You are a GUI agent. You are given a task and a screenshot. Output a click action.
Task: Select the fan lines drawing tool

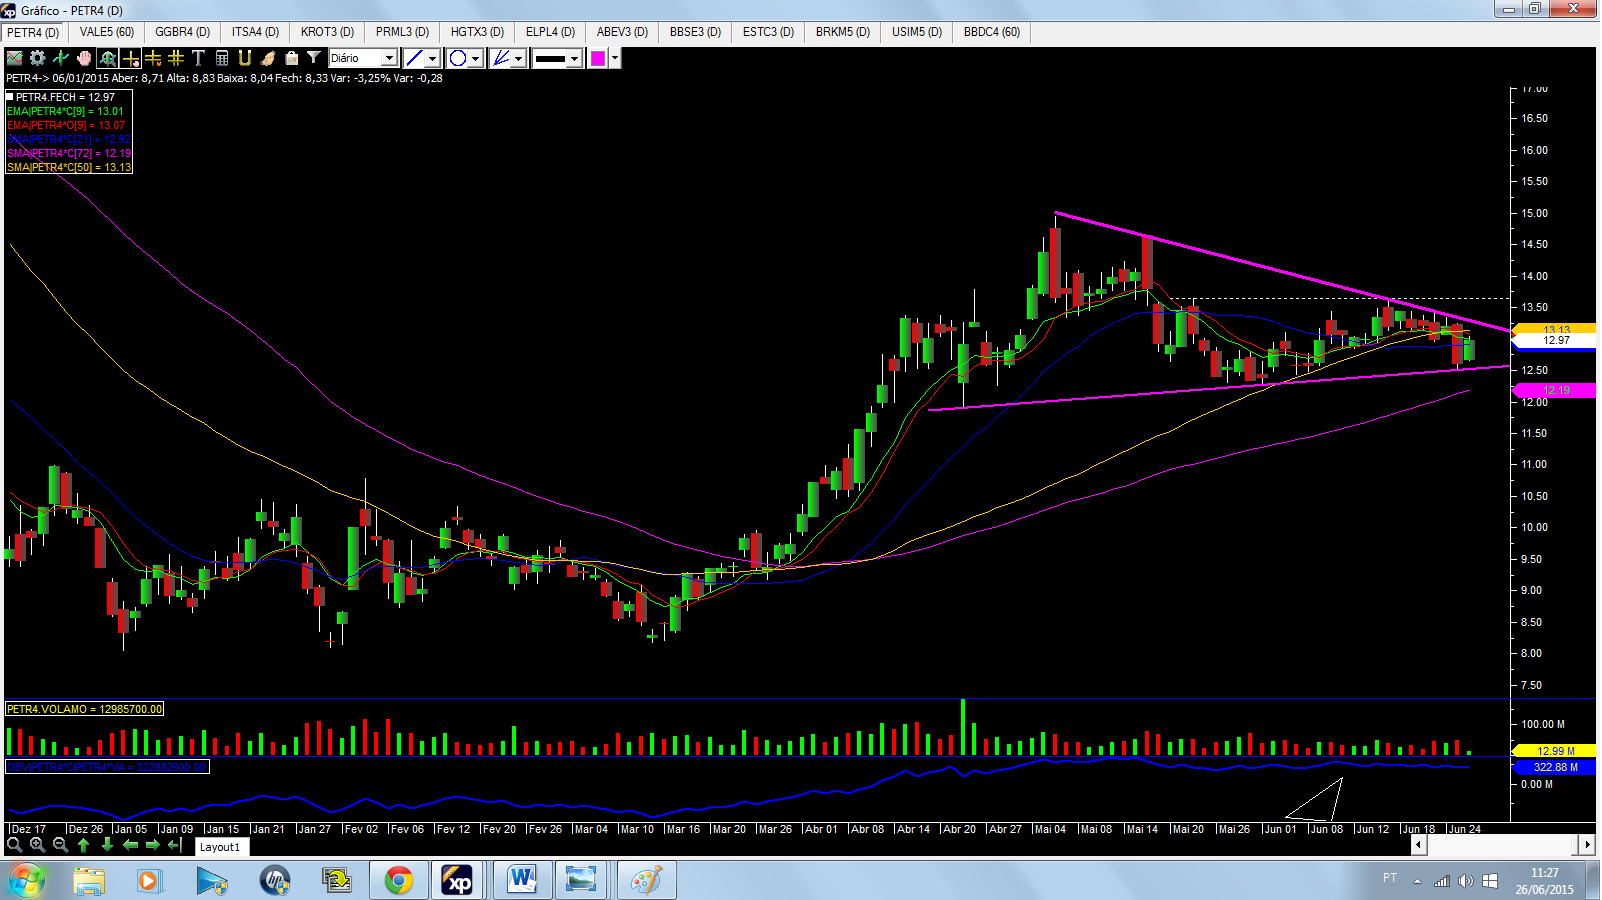coord(501,58)
